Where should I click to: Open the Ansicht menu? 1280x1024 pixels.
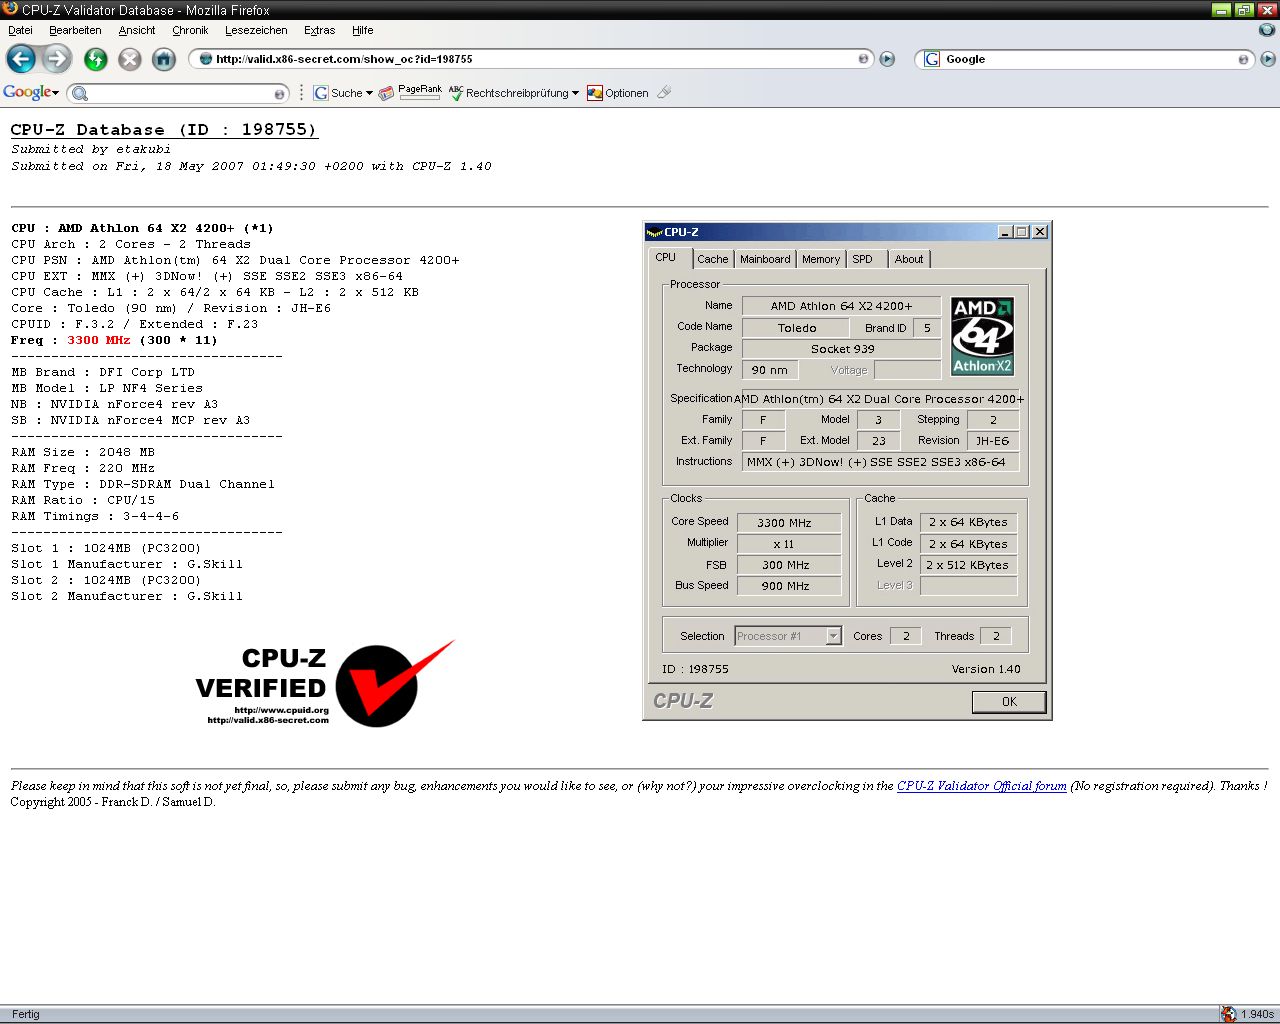(137, 30)
